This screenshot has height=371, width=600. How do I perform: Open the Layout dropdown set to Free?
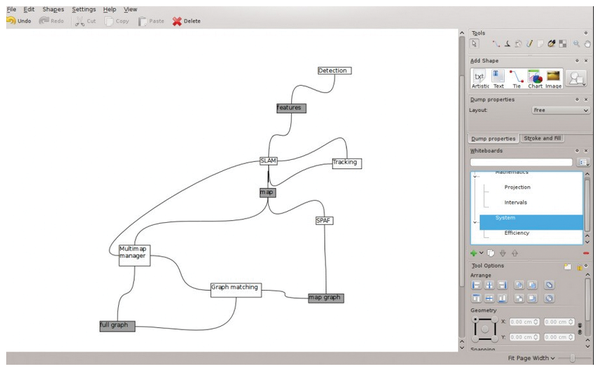pyautogui.click(x=560, y=110)
